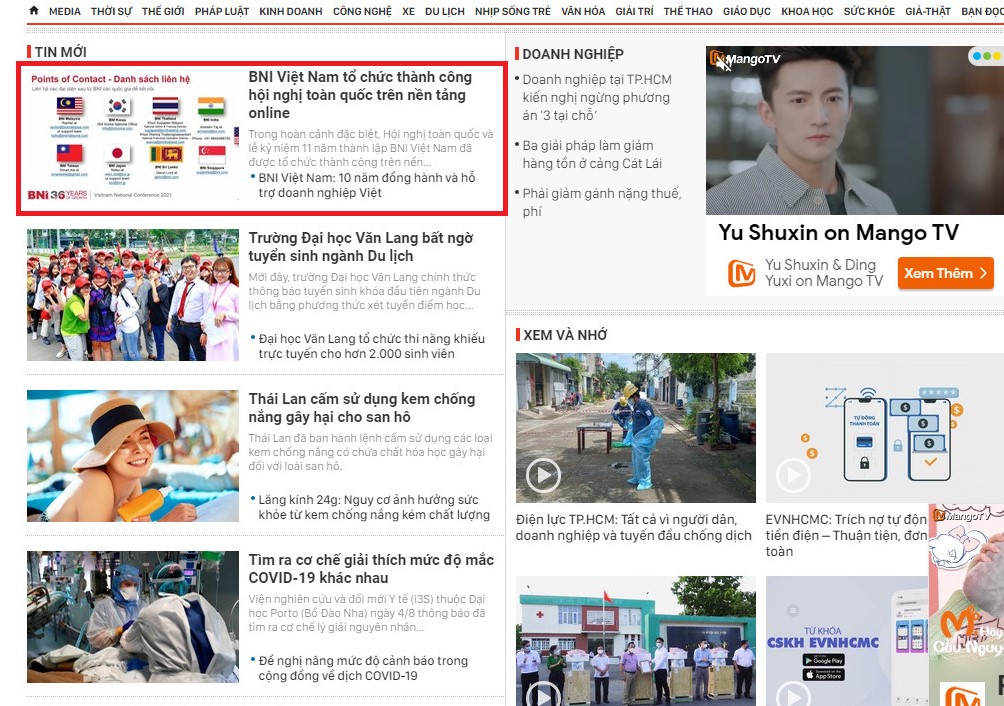The width and height of the screenshot is (1004, 706).
Task: Open the DOANH NGHIỆP section heading
Action: [572, 54]
